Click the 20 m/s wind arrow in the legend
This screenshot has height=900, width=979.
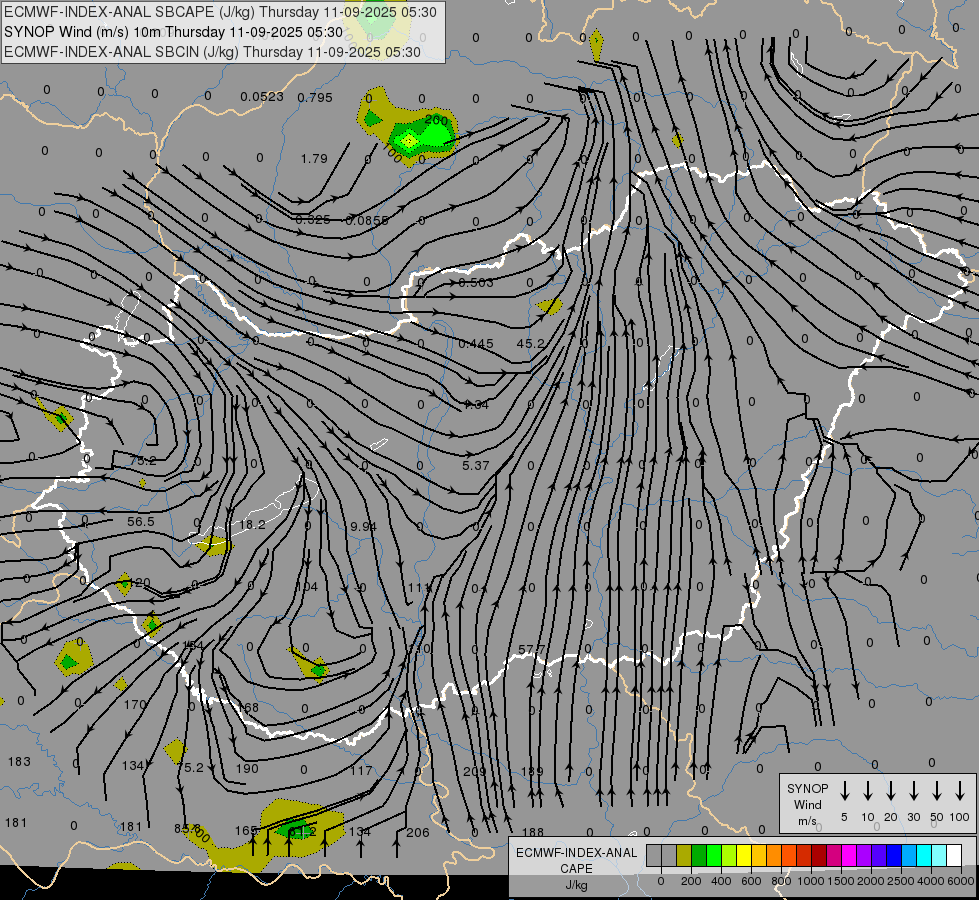(x=890, y=791)
